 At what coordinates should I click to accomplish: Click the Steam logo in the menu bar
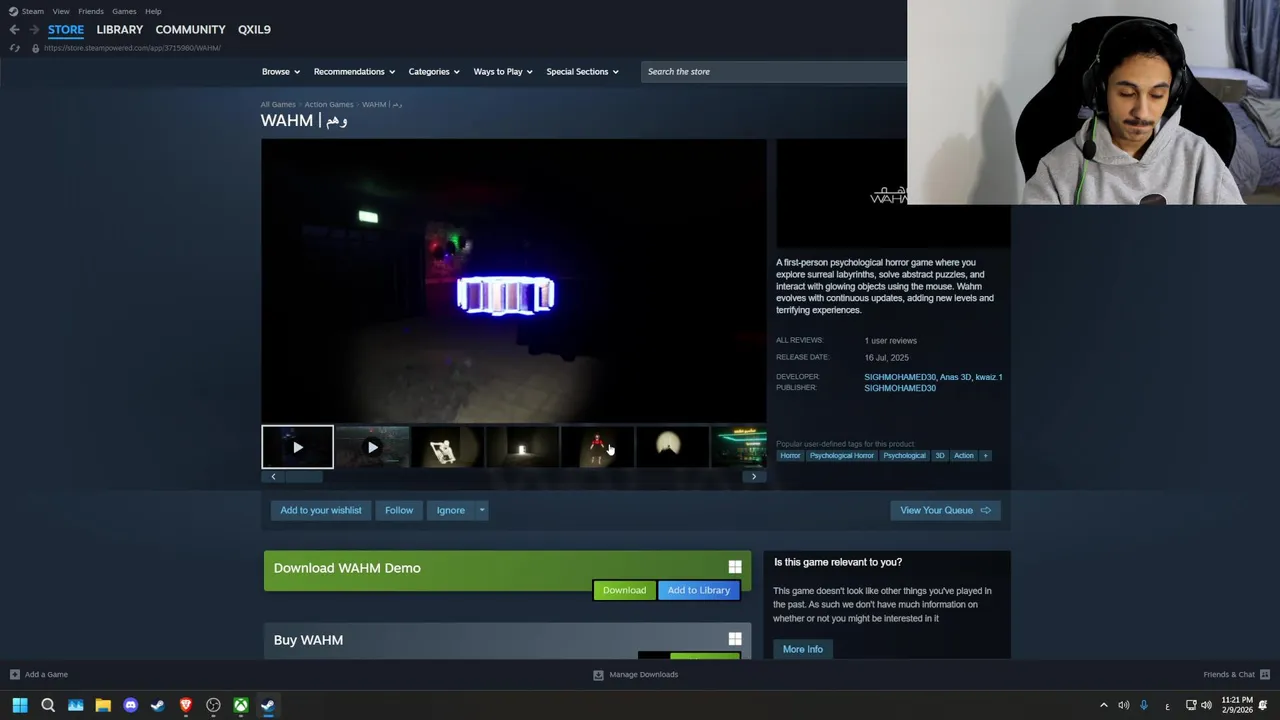point(13,11)
